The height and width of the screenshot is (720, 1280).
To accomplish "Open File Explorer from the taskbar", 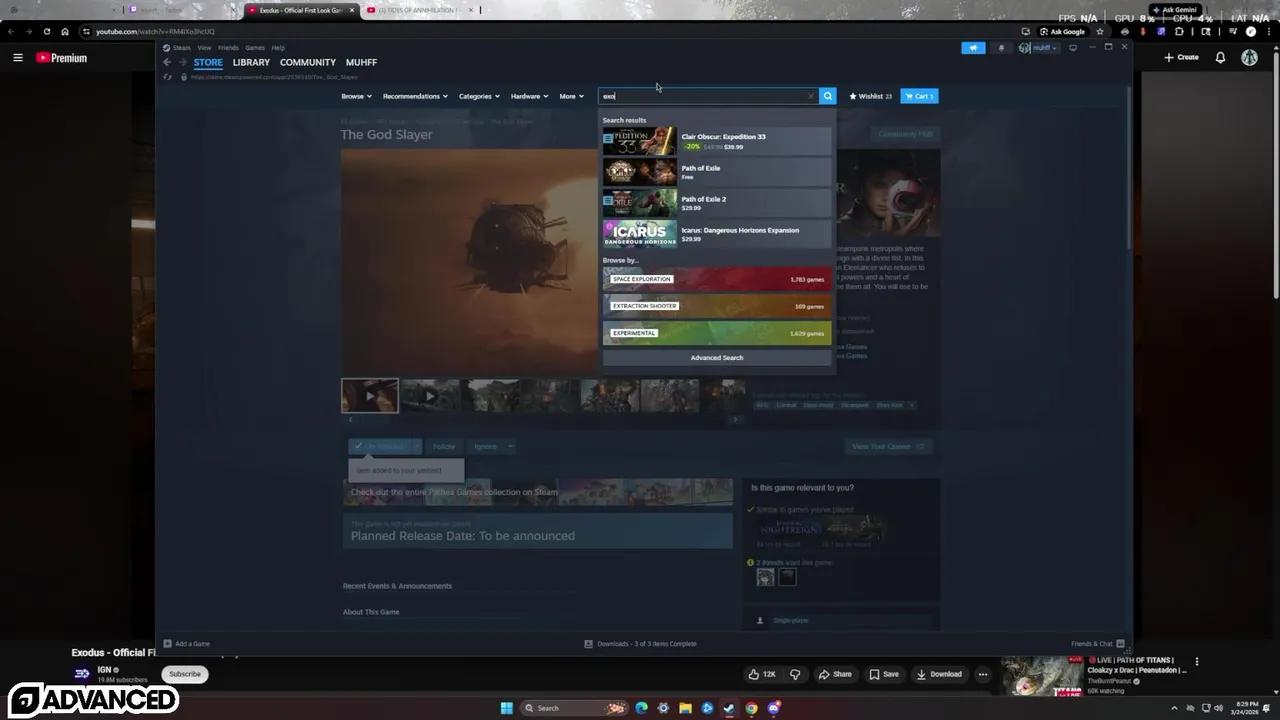I will [x=685, y=708].
